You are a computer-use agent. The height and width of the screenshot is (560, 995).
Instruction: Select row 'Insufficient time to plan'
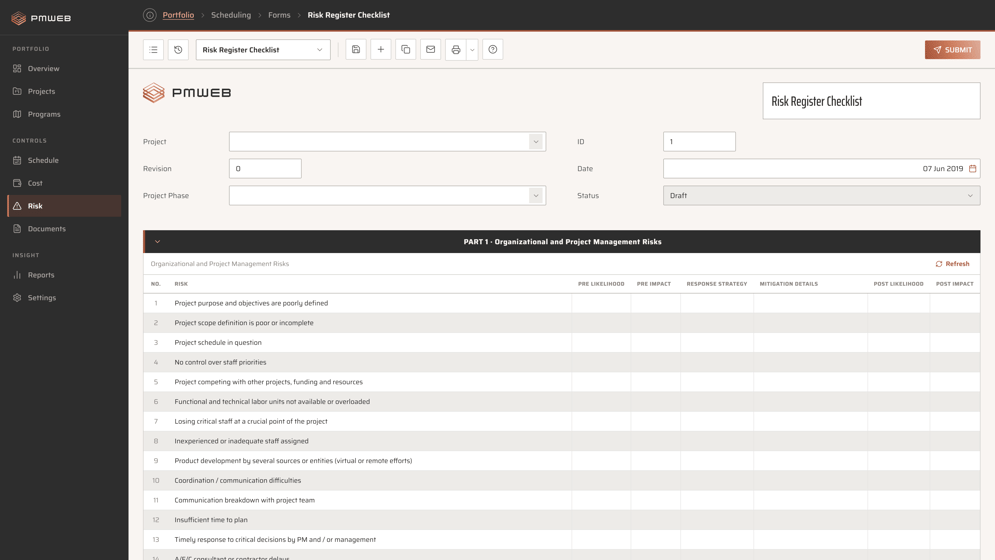pyautogui.click(x=562, y=520)
